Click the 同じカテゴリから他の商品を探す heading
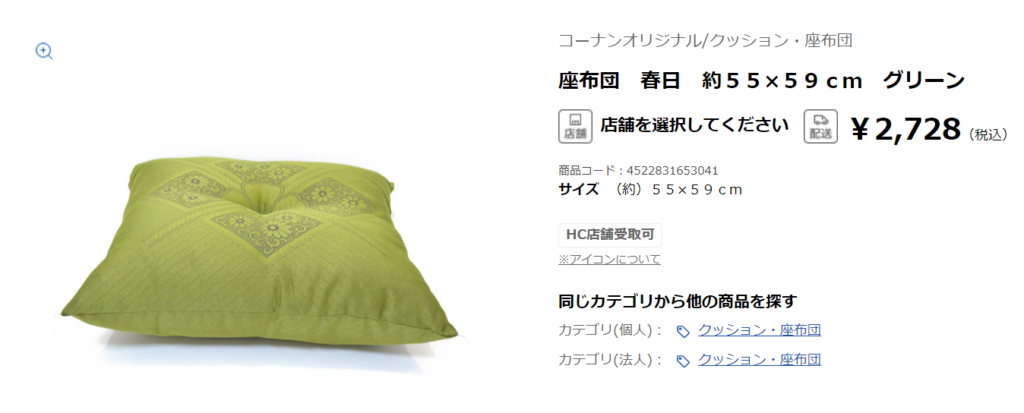This screenshot has height=413, width=1024. click(x=678, y=301)
